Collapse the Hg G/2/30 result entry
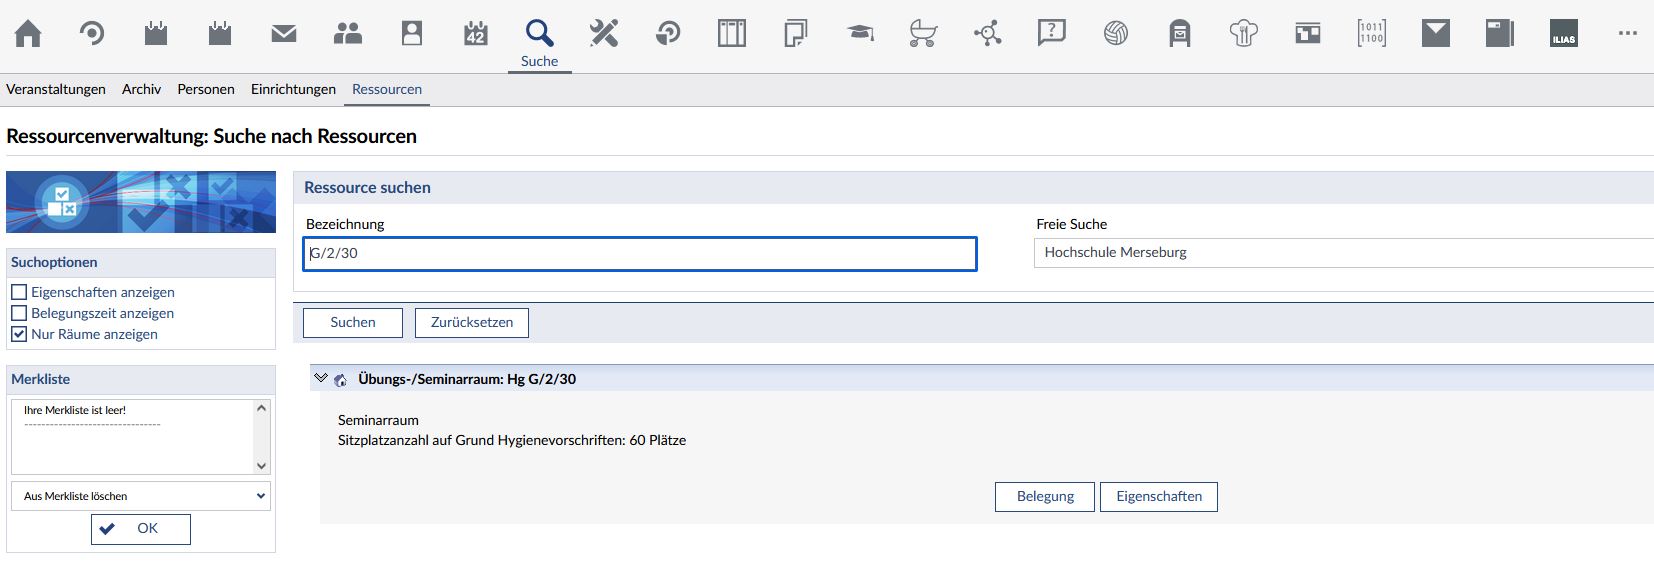This screenshot has width=1654, height=563. (321, 378)
